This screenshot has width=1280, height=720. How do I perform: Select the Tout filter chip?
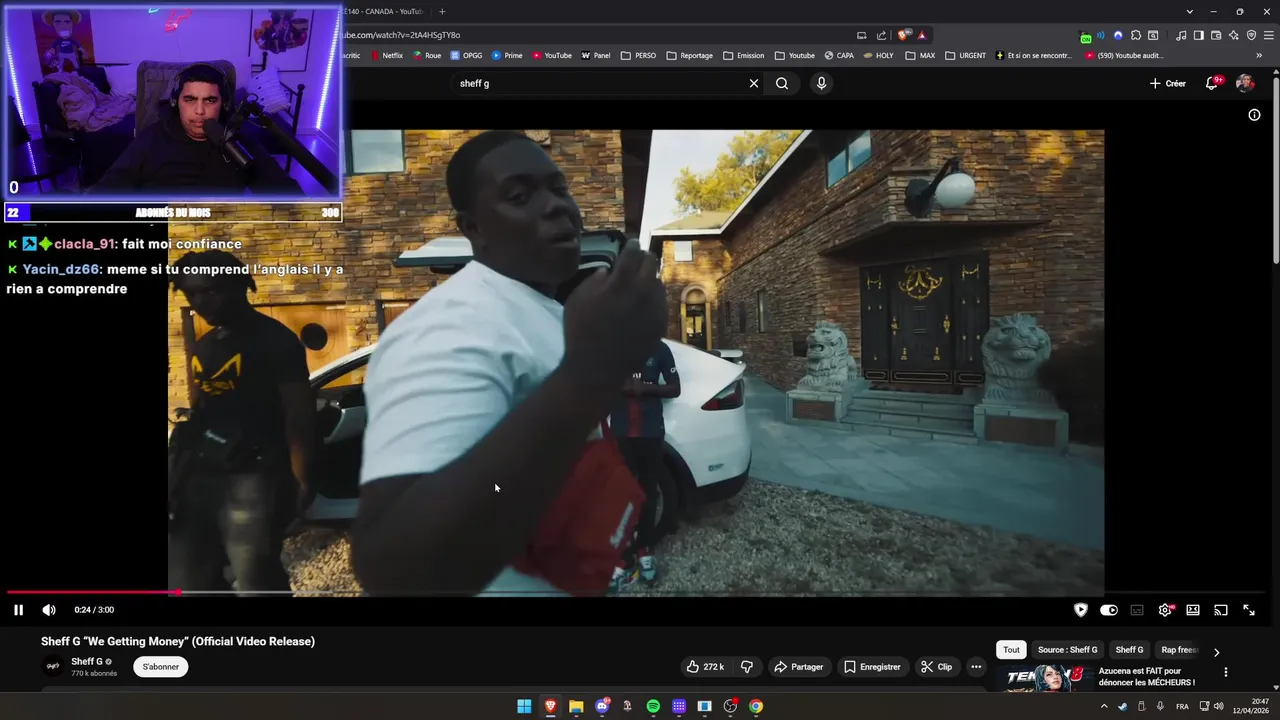[x=1011, y=650]
